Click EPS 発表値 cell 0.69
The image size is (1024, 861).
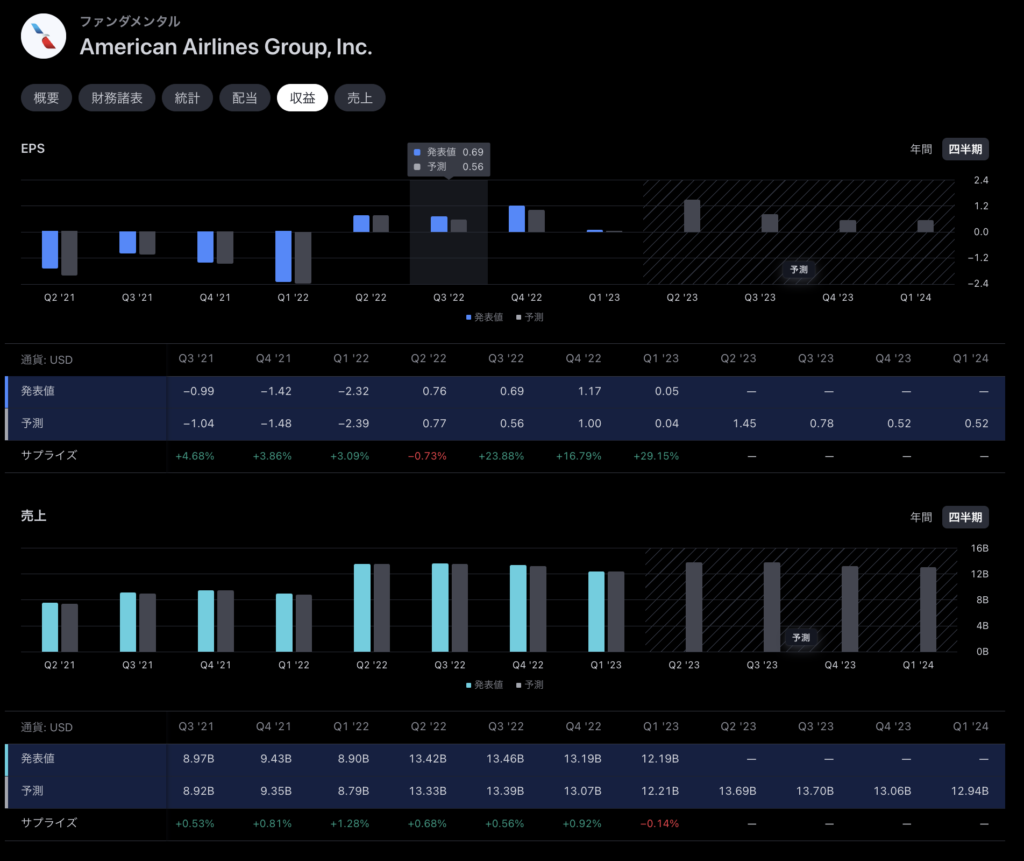(512, 391)
